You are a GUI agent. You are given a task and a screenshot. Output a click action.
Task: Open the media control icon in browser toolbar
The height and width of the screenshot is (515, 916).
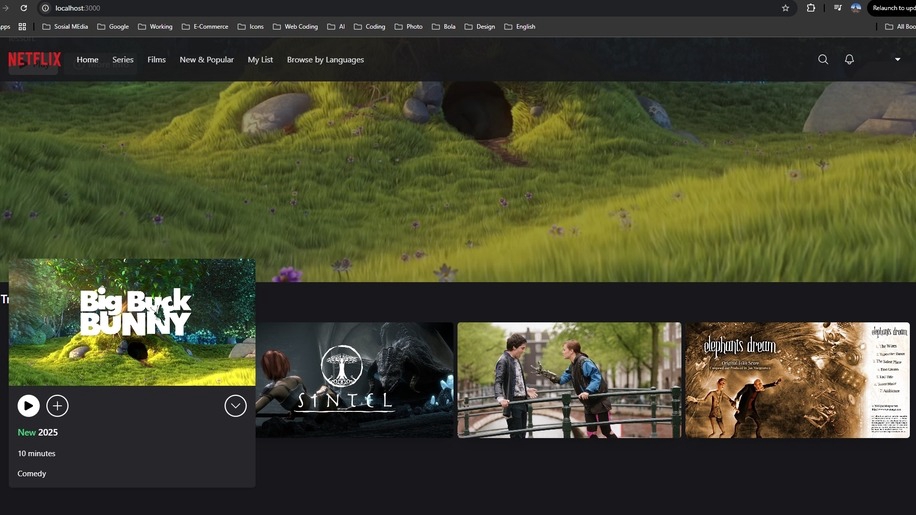pyautogui.click(x=838, y=8)
